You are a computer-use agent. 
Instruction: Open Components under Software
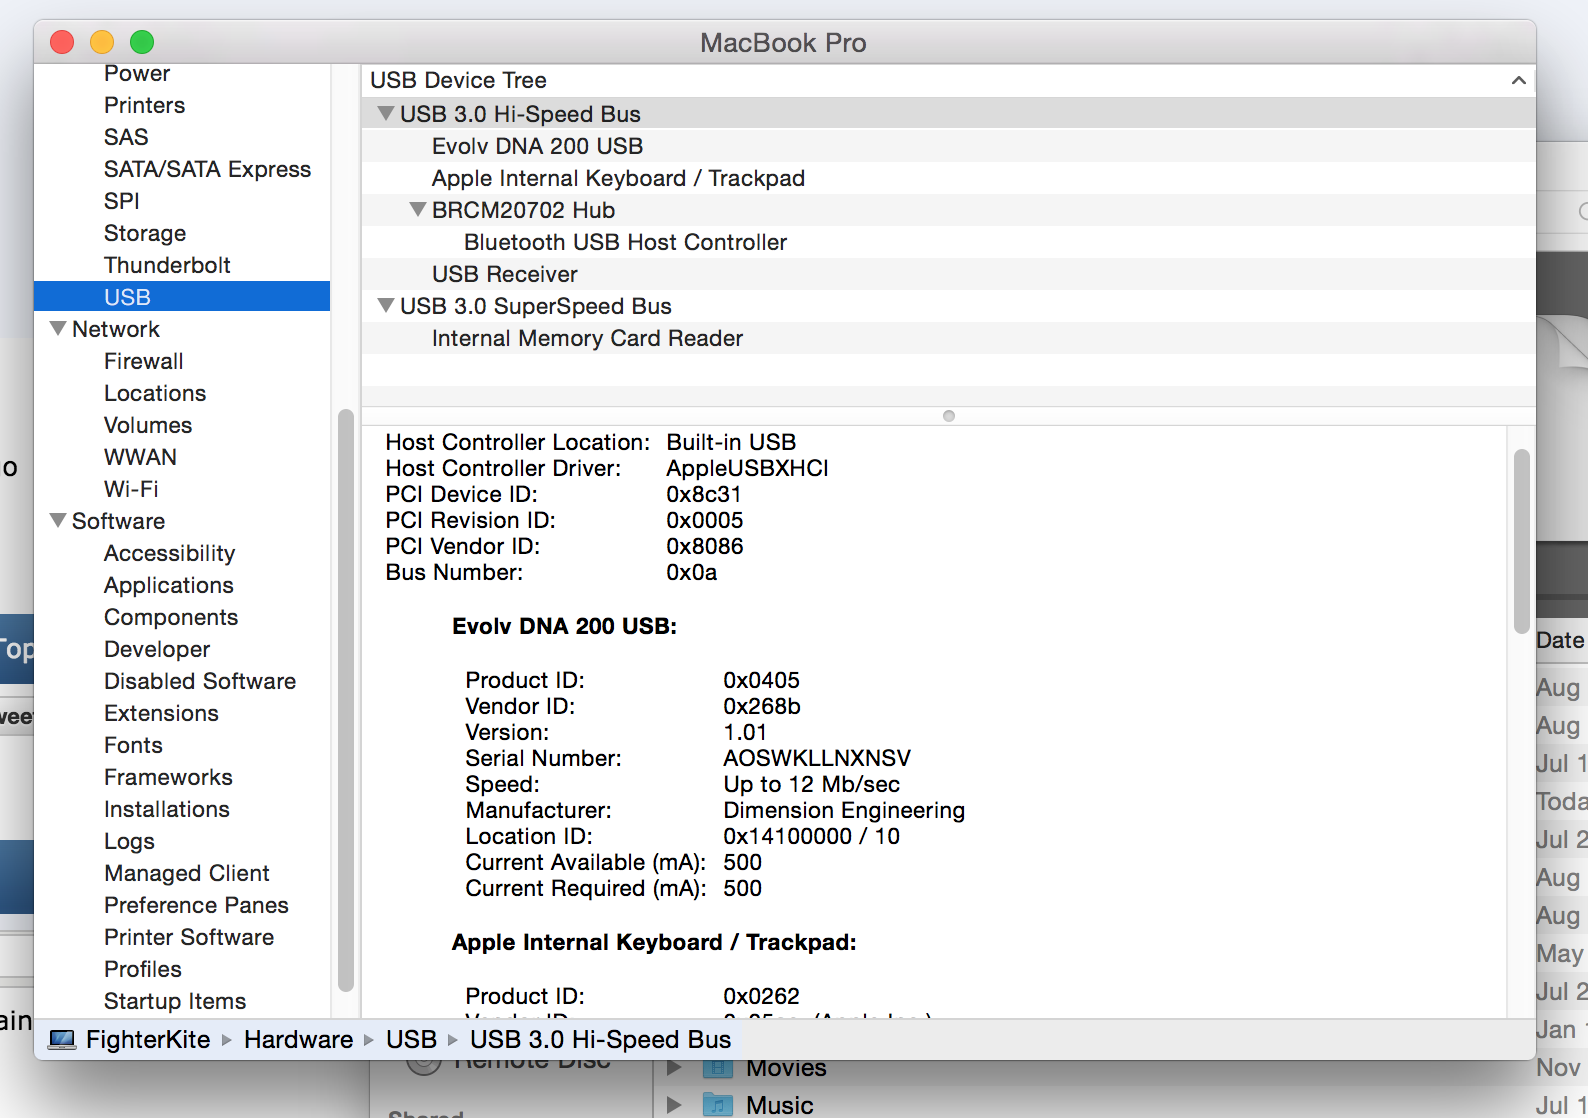[x=171, y=617]
